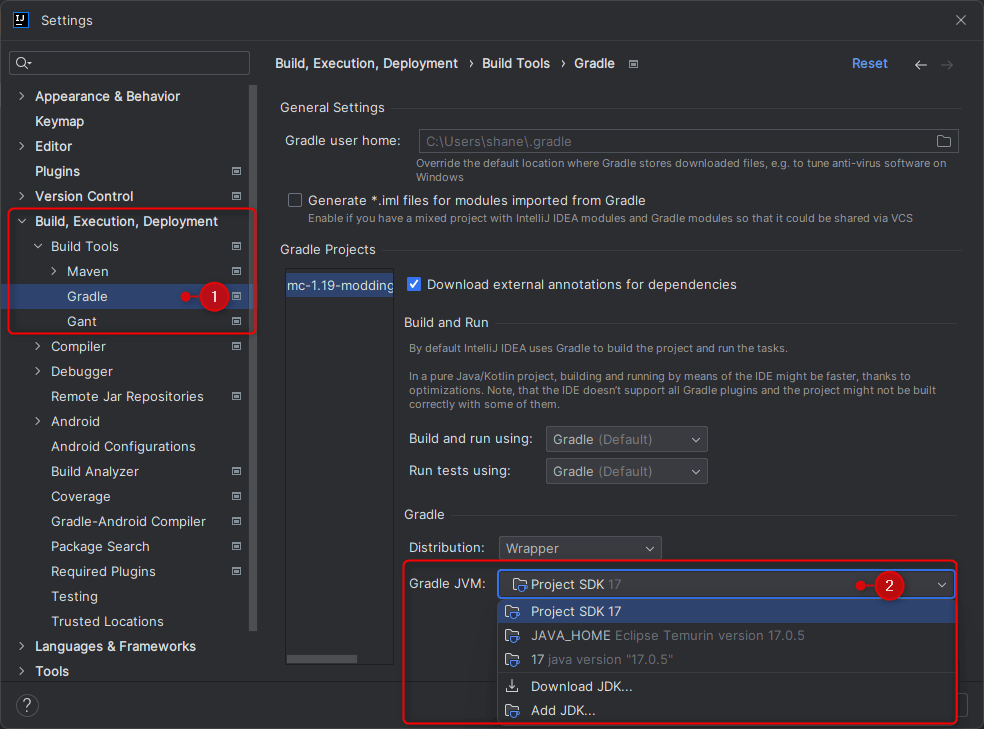
Task: Enable Generate *.iml files for imported modules
Action: 295,200
